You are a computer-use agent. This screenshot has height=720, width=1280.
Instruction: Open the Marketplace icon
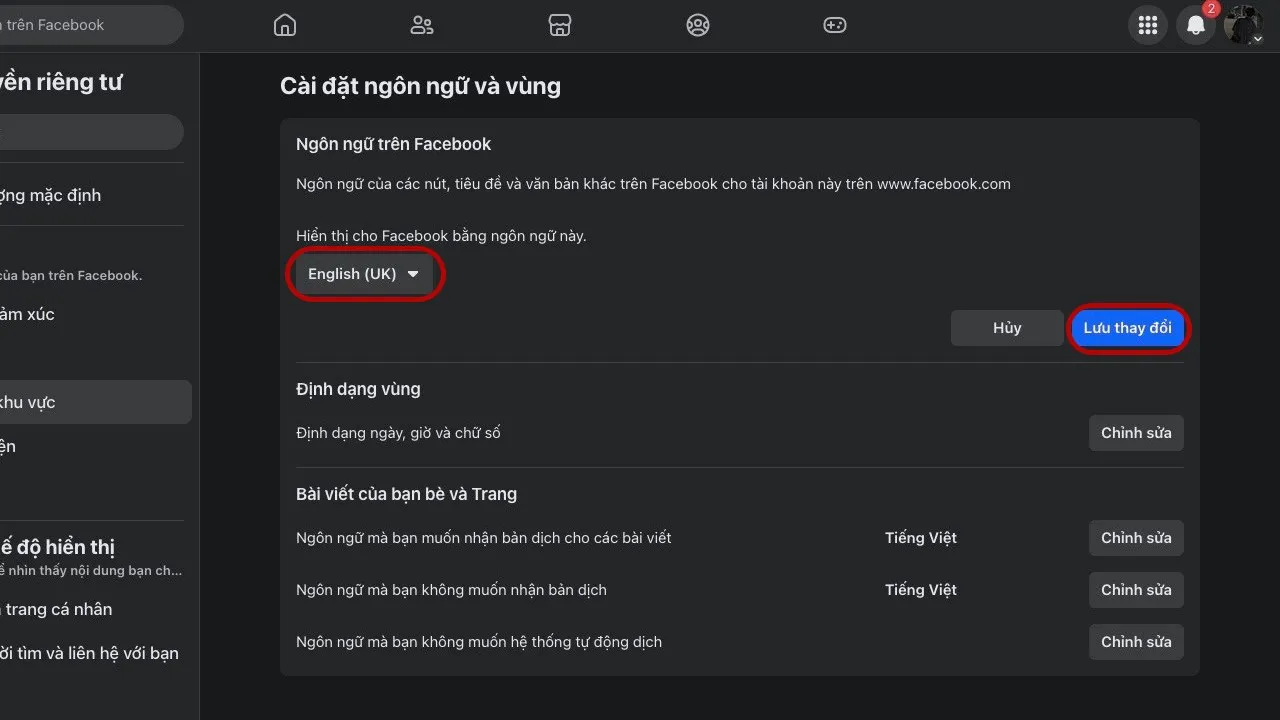click(560, 25)
